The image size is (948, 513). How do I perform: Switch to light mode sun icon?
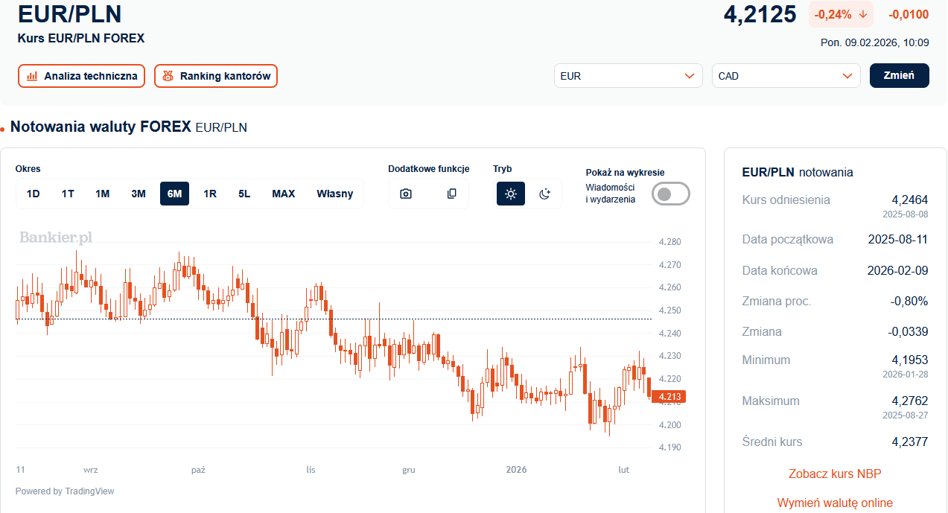(511, 194)
